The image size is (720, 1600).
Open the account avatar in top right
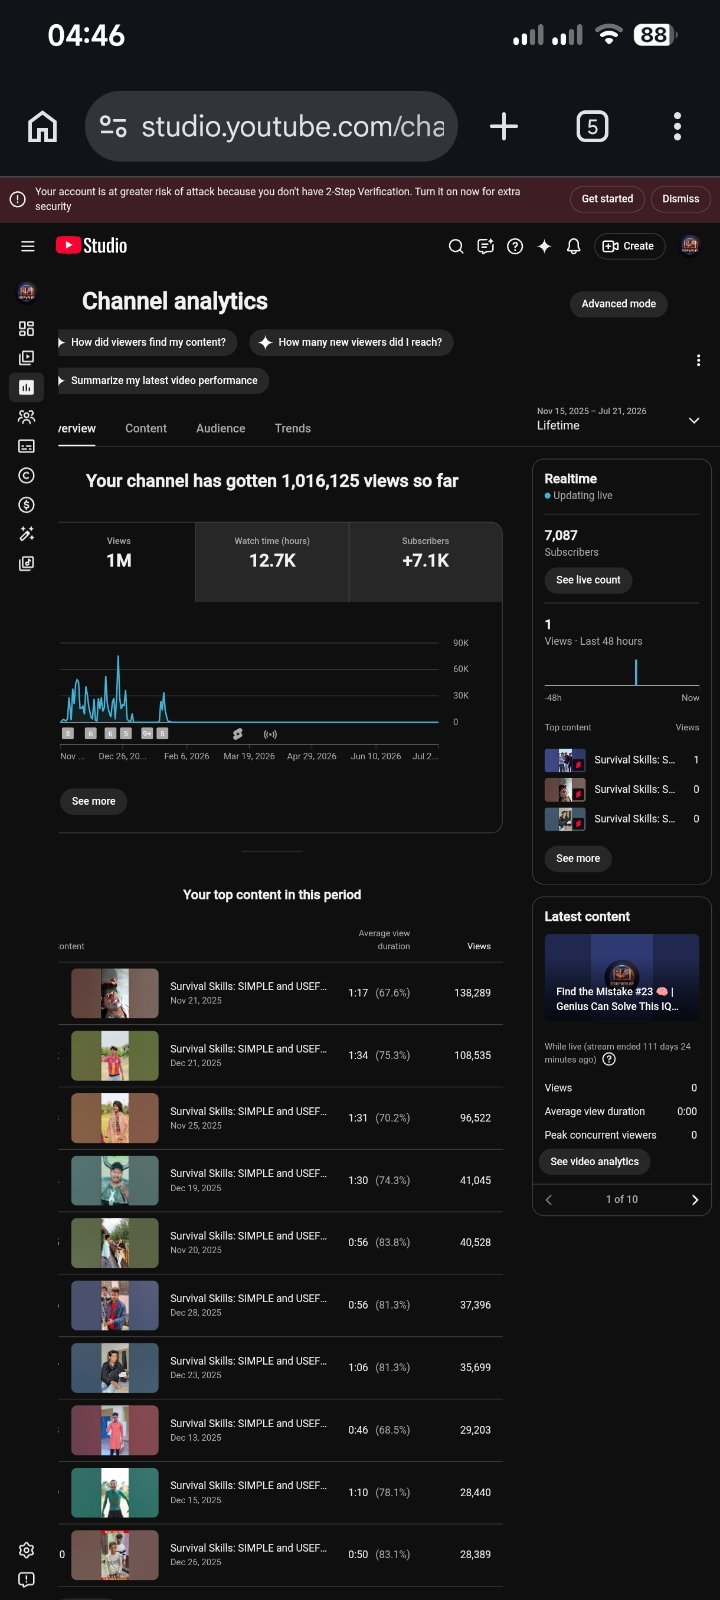pyautogui.click(x=690, y=246)
